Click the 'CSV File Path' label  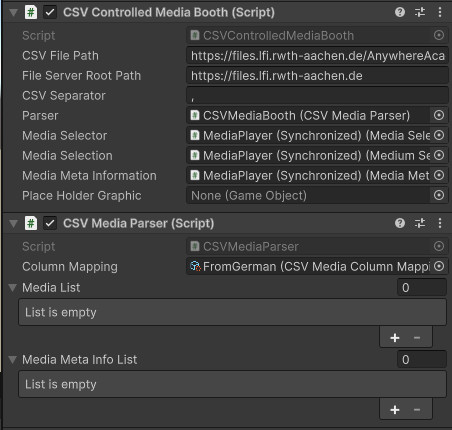(60, 56)
